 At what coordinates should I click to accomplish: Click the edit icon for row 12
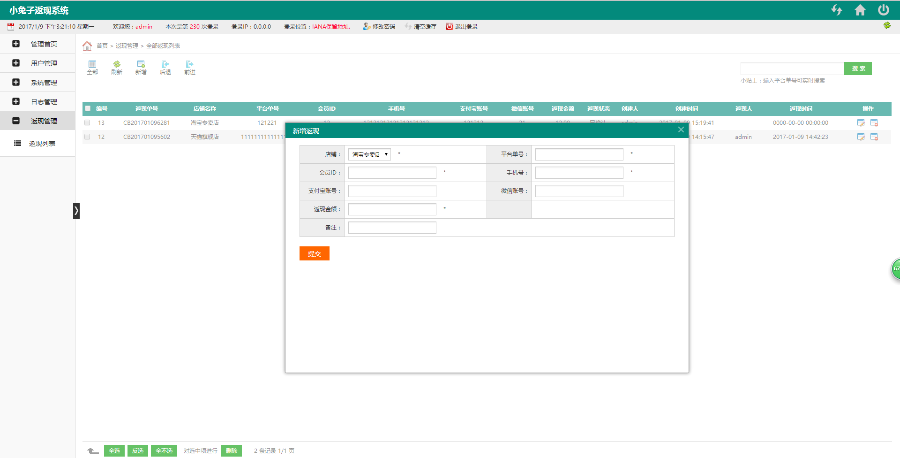coord(860,137)
